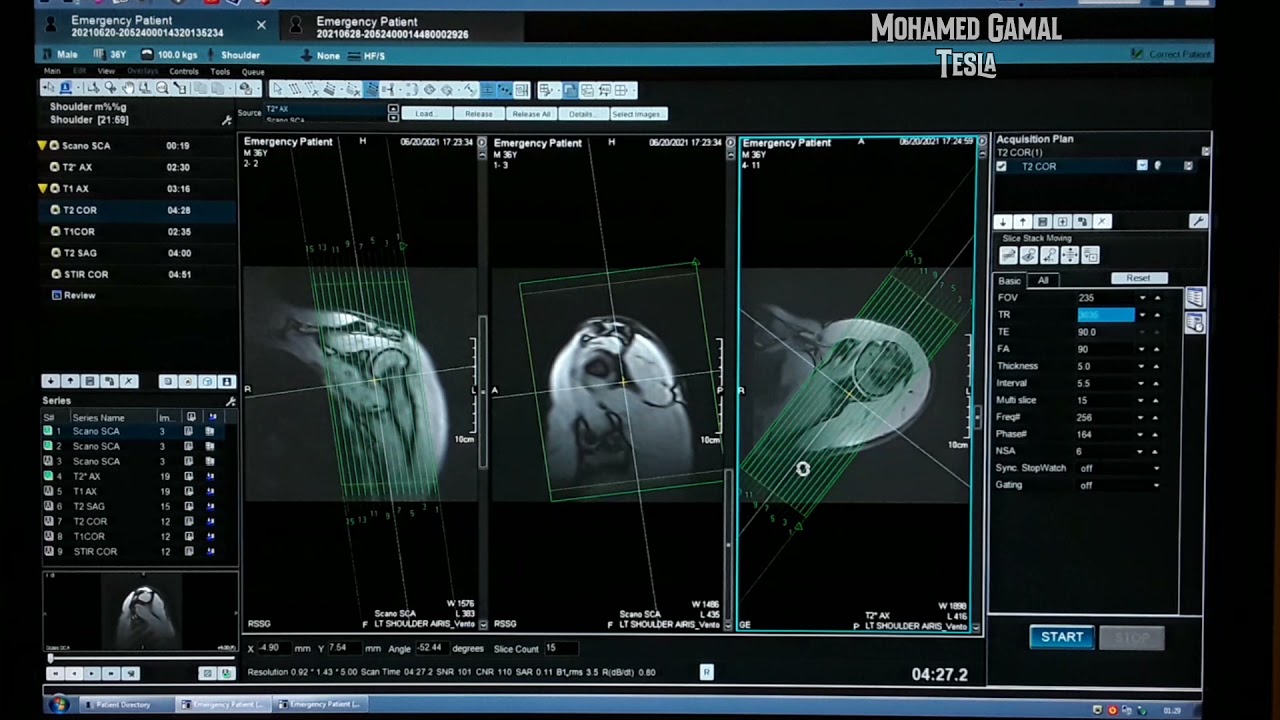Toggle status icon of series 1 Scano SCA
The width and height of the screenshot is (1280, 720).
pos(48,431)
